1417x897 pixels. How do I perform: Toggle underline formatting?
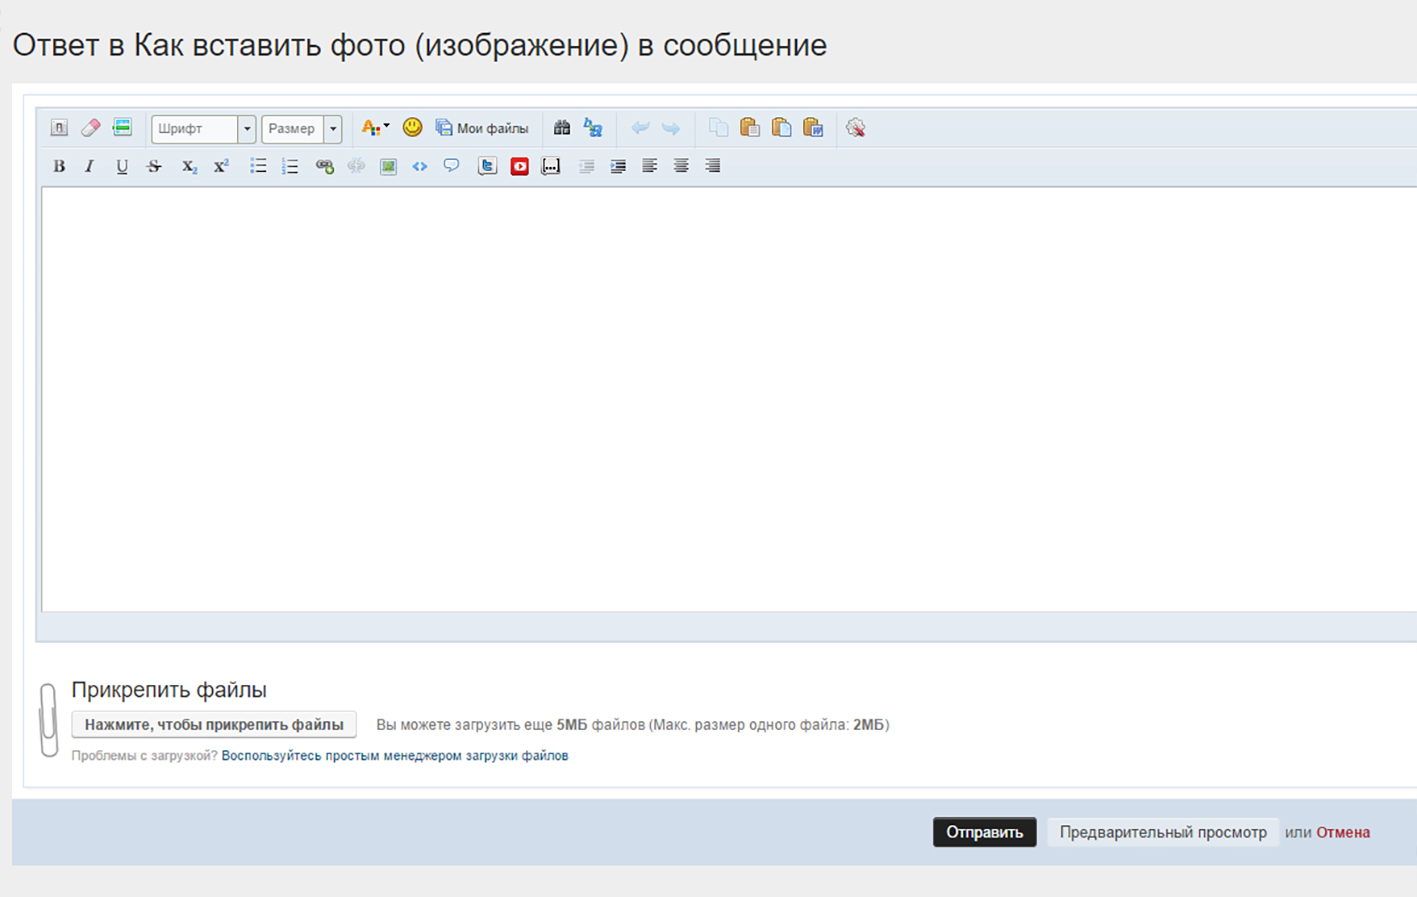coord(122,167)
